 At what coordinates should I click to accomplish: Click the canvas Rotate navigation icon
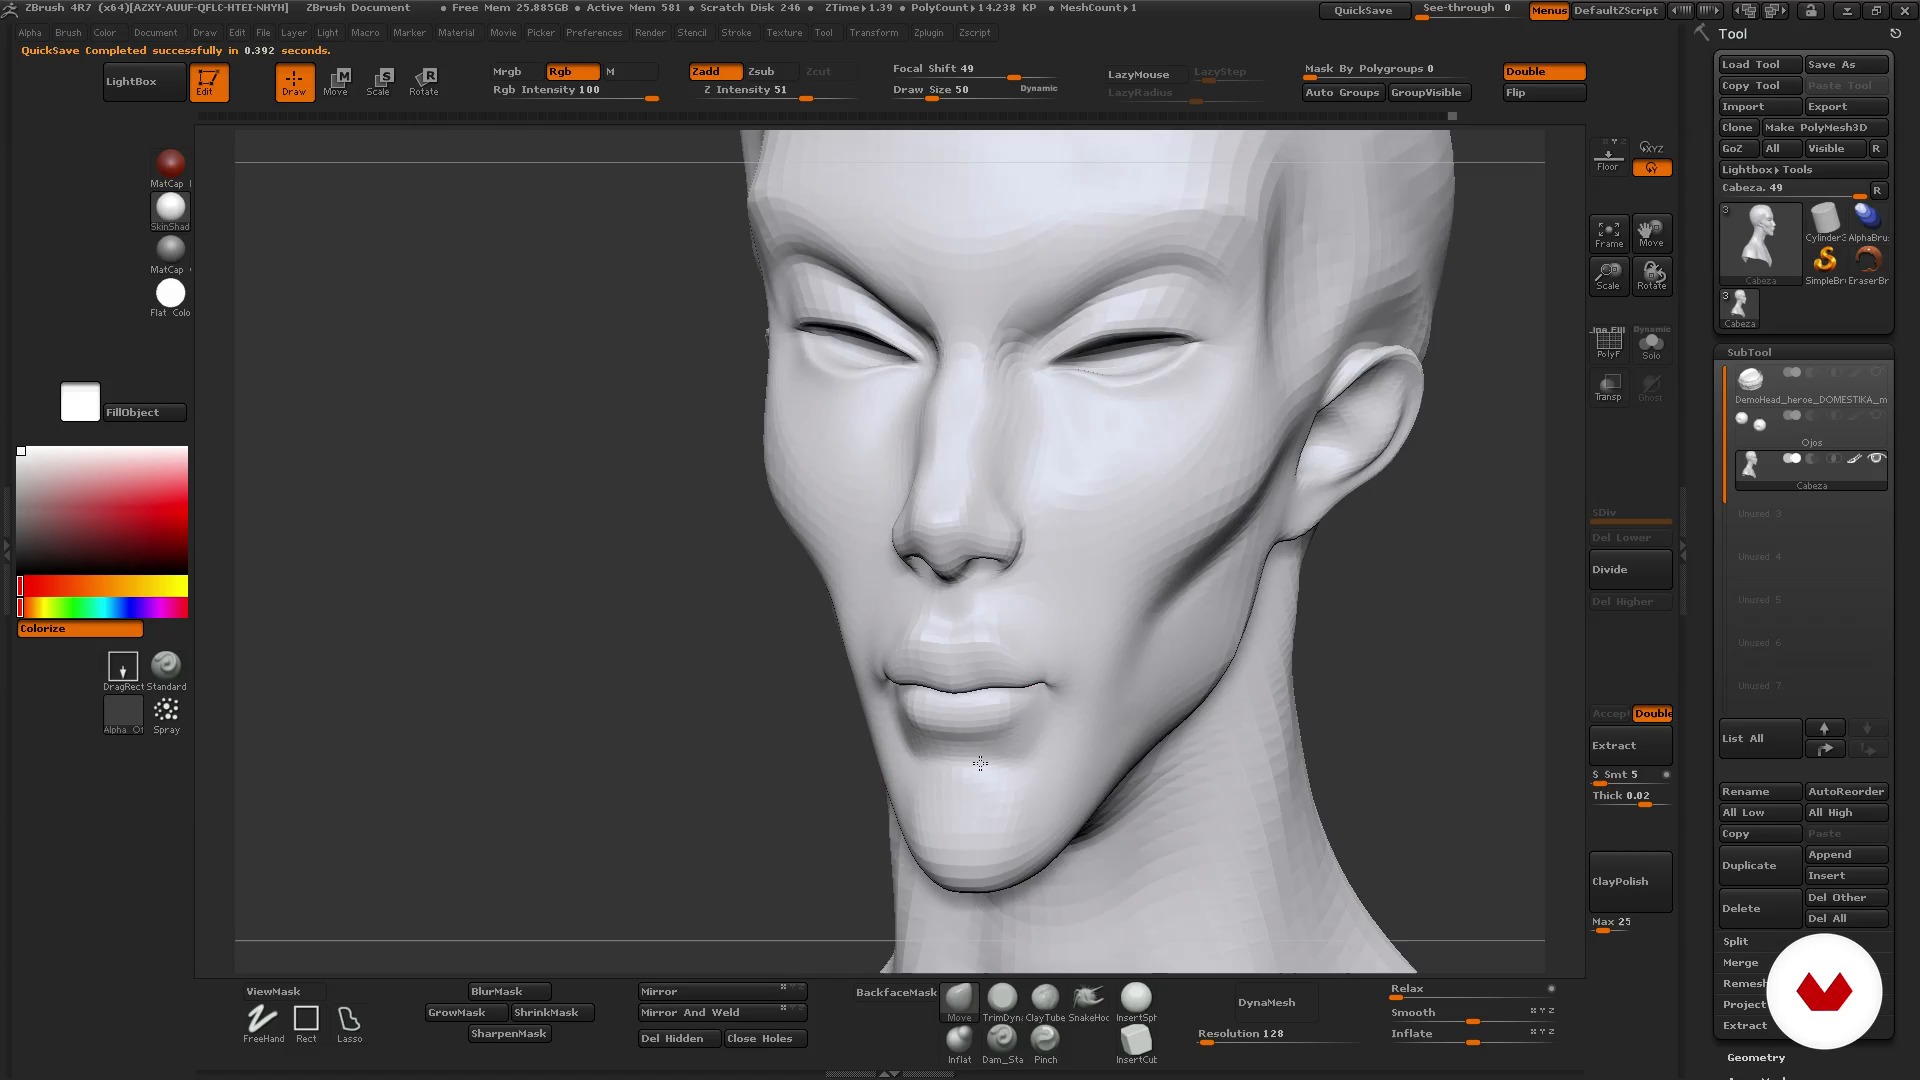tap(1651, 276)
